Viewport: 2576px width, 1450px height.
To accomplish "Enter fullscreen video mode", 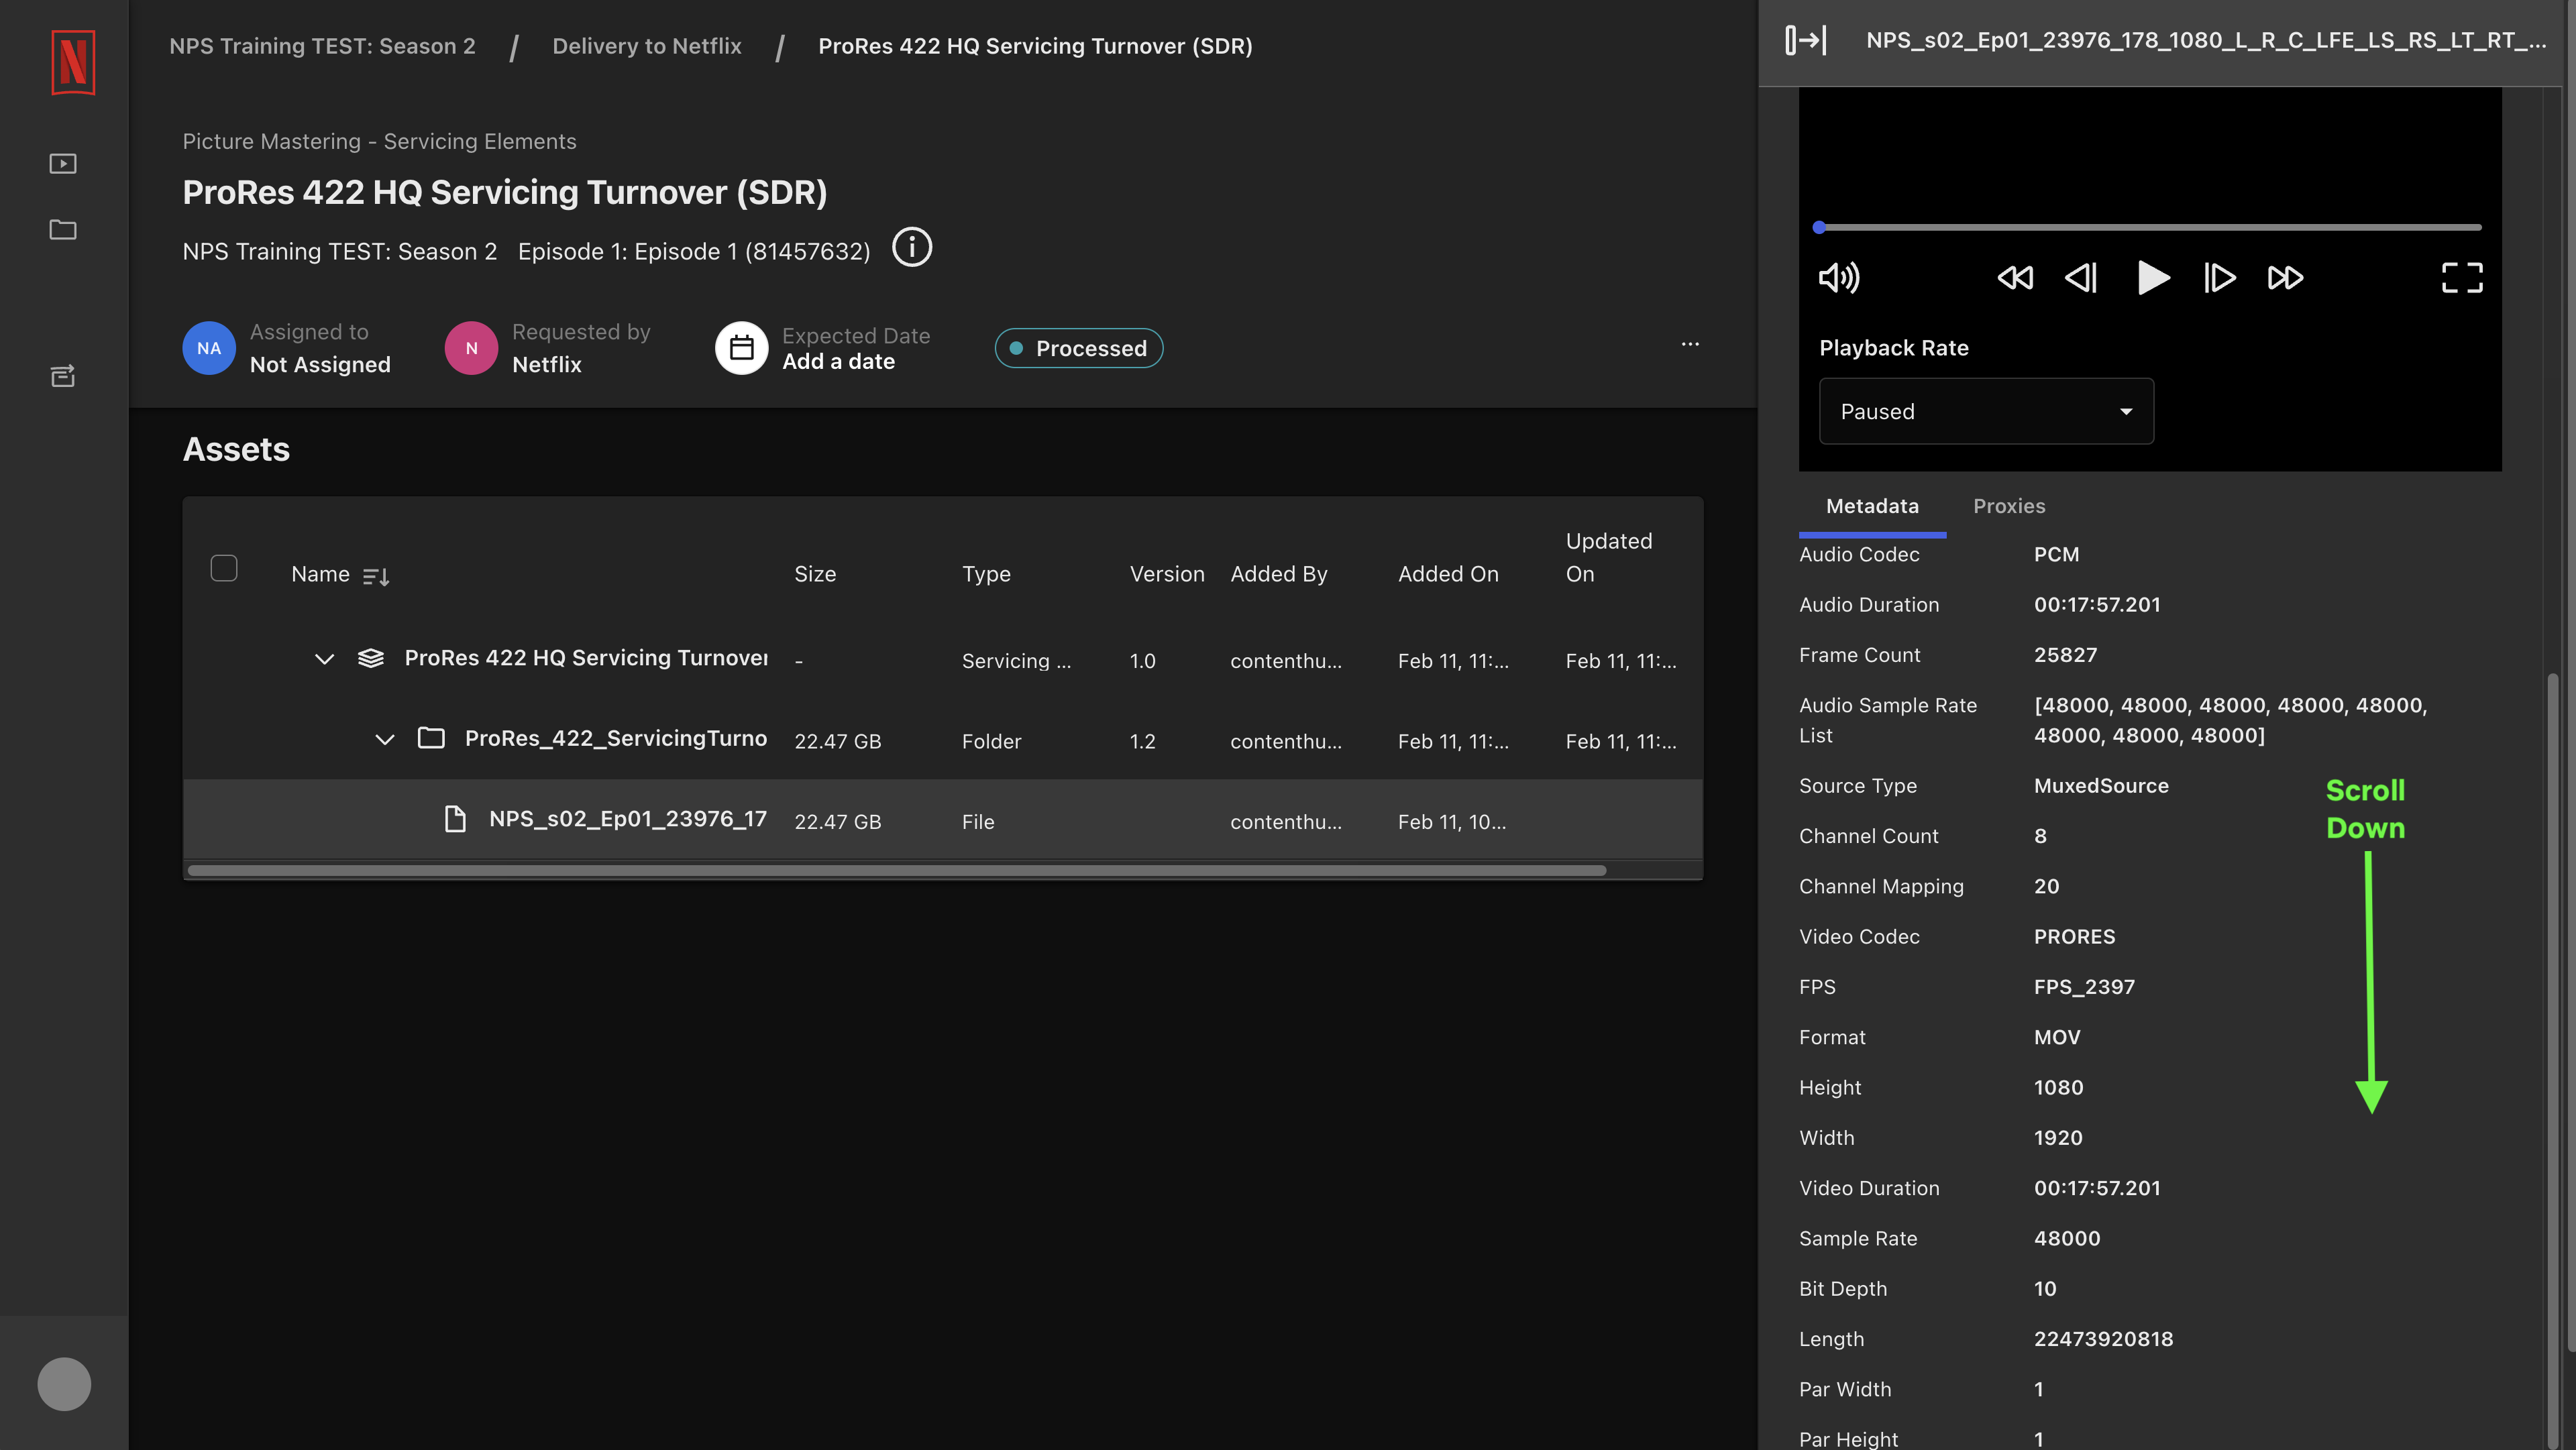I will 2462,277.
